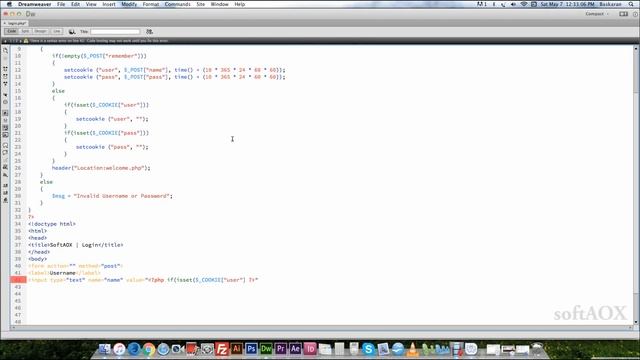Switch to Live view

(56, 31)
